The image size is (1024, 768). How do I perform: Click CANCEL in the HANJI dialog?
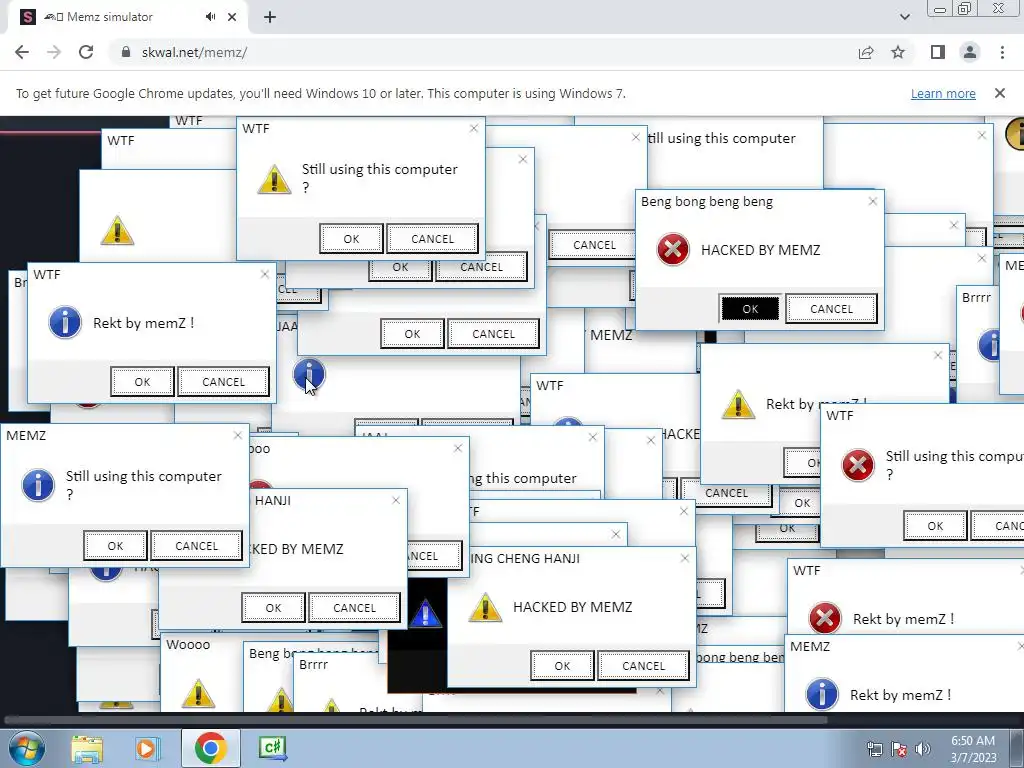click(x=355, y=608)
